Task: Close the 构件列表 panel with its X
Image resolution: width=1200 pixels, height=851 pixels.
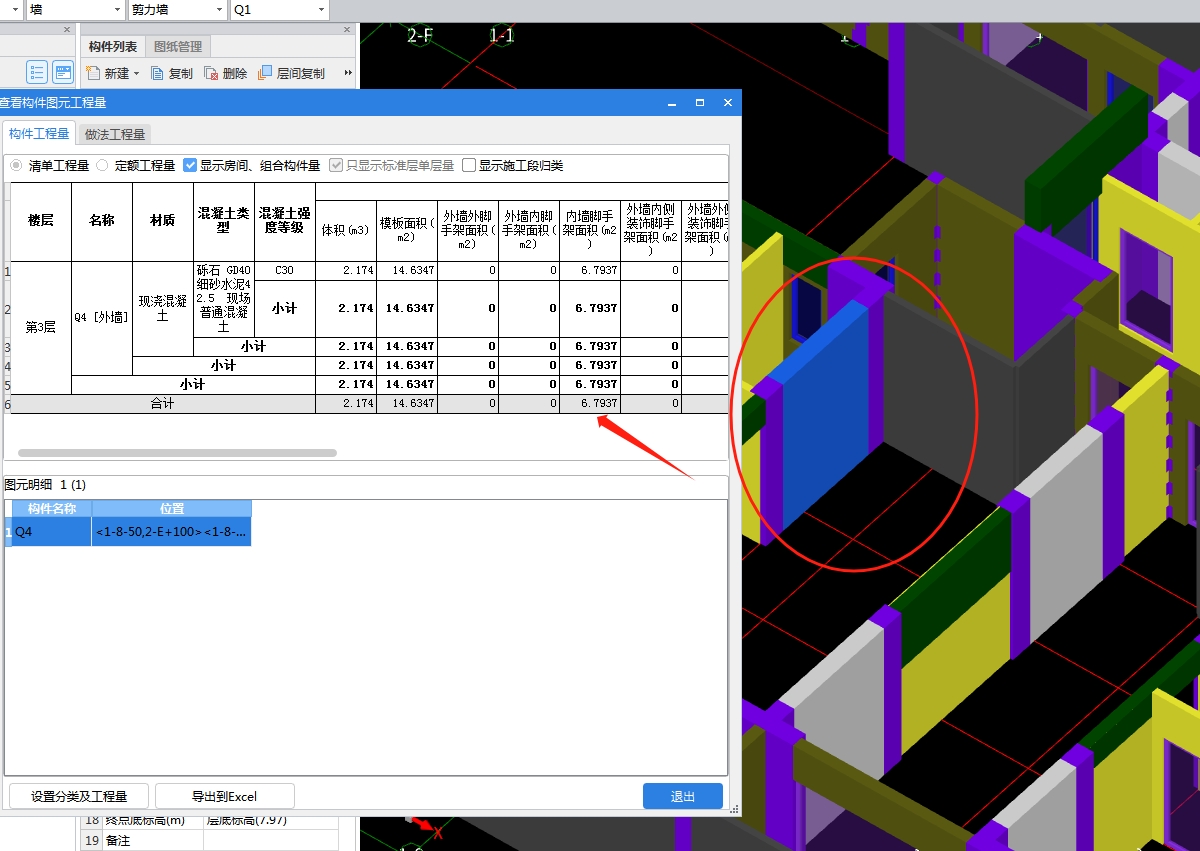Action: tap(346, 30)
